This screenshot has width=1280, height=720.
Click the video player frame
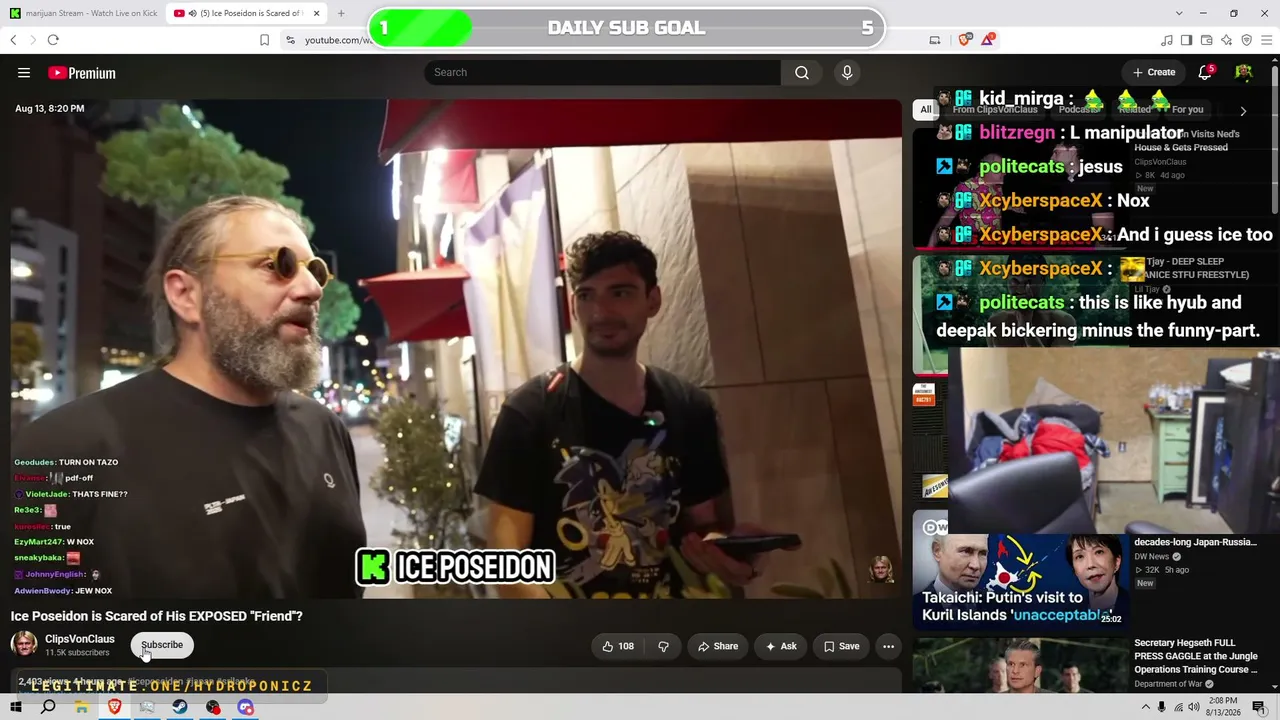[456, 348]
